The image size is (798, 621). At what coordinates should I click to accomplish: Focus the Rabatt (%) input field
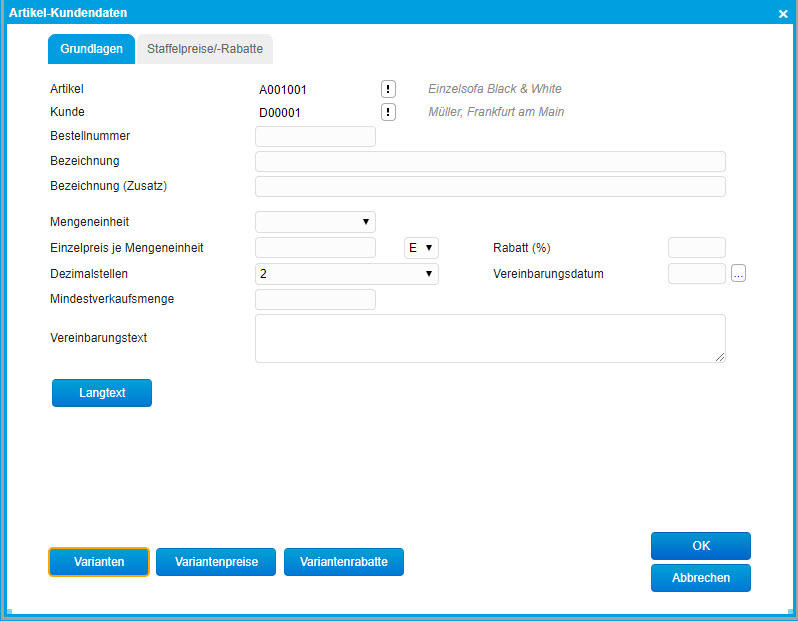click(x=696, y=248)
